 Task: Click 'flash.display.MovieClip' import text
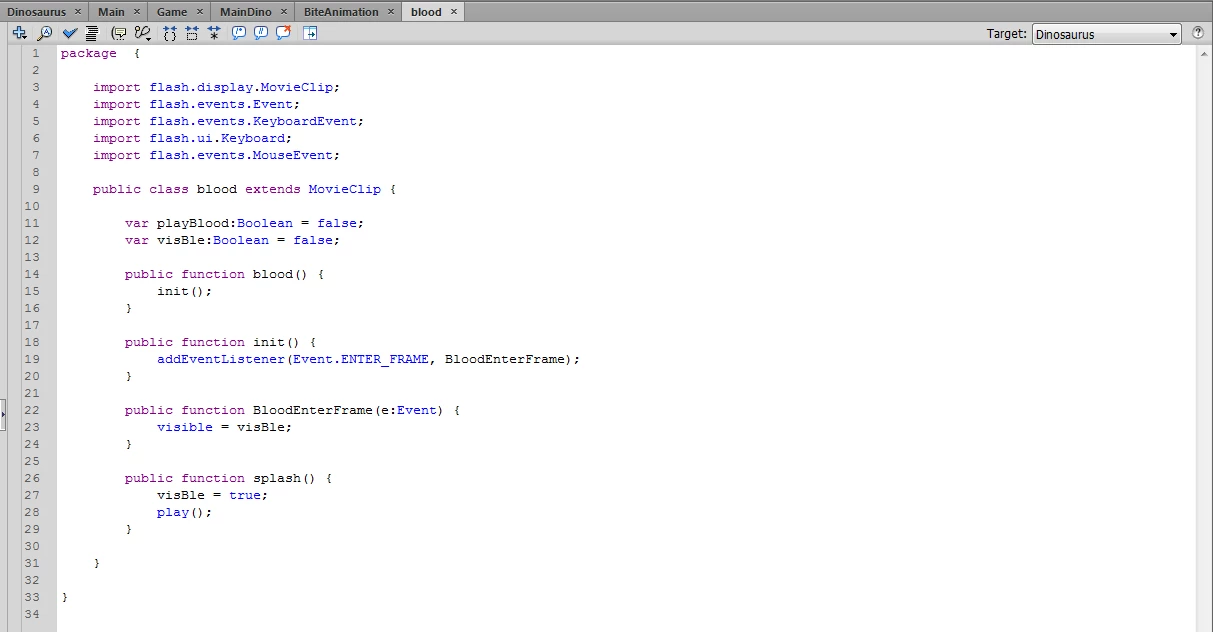click(241, 87)
